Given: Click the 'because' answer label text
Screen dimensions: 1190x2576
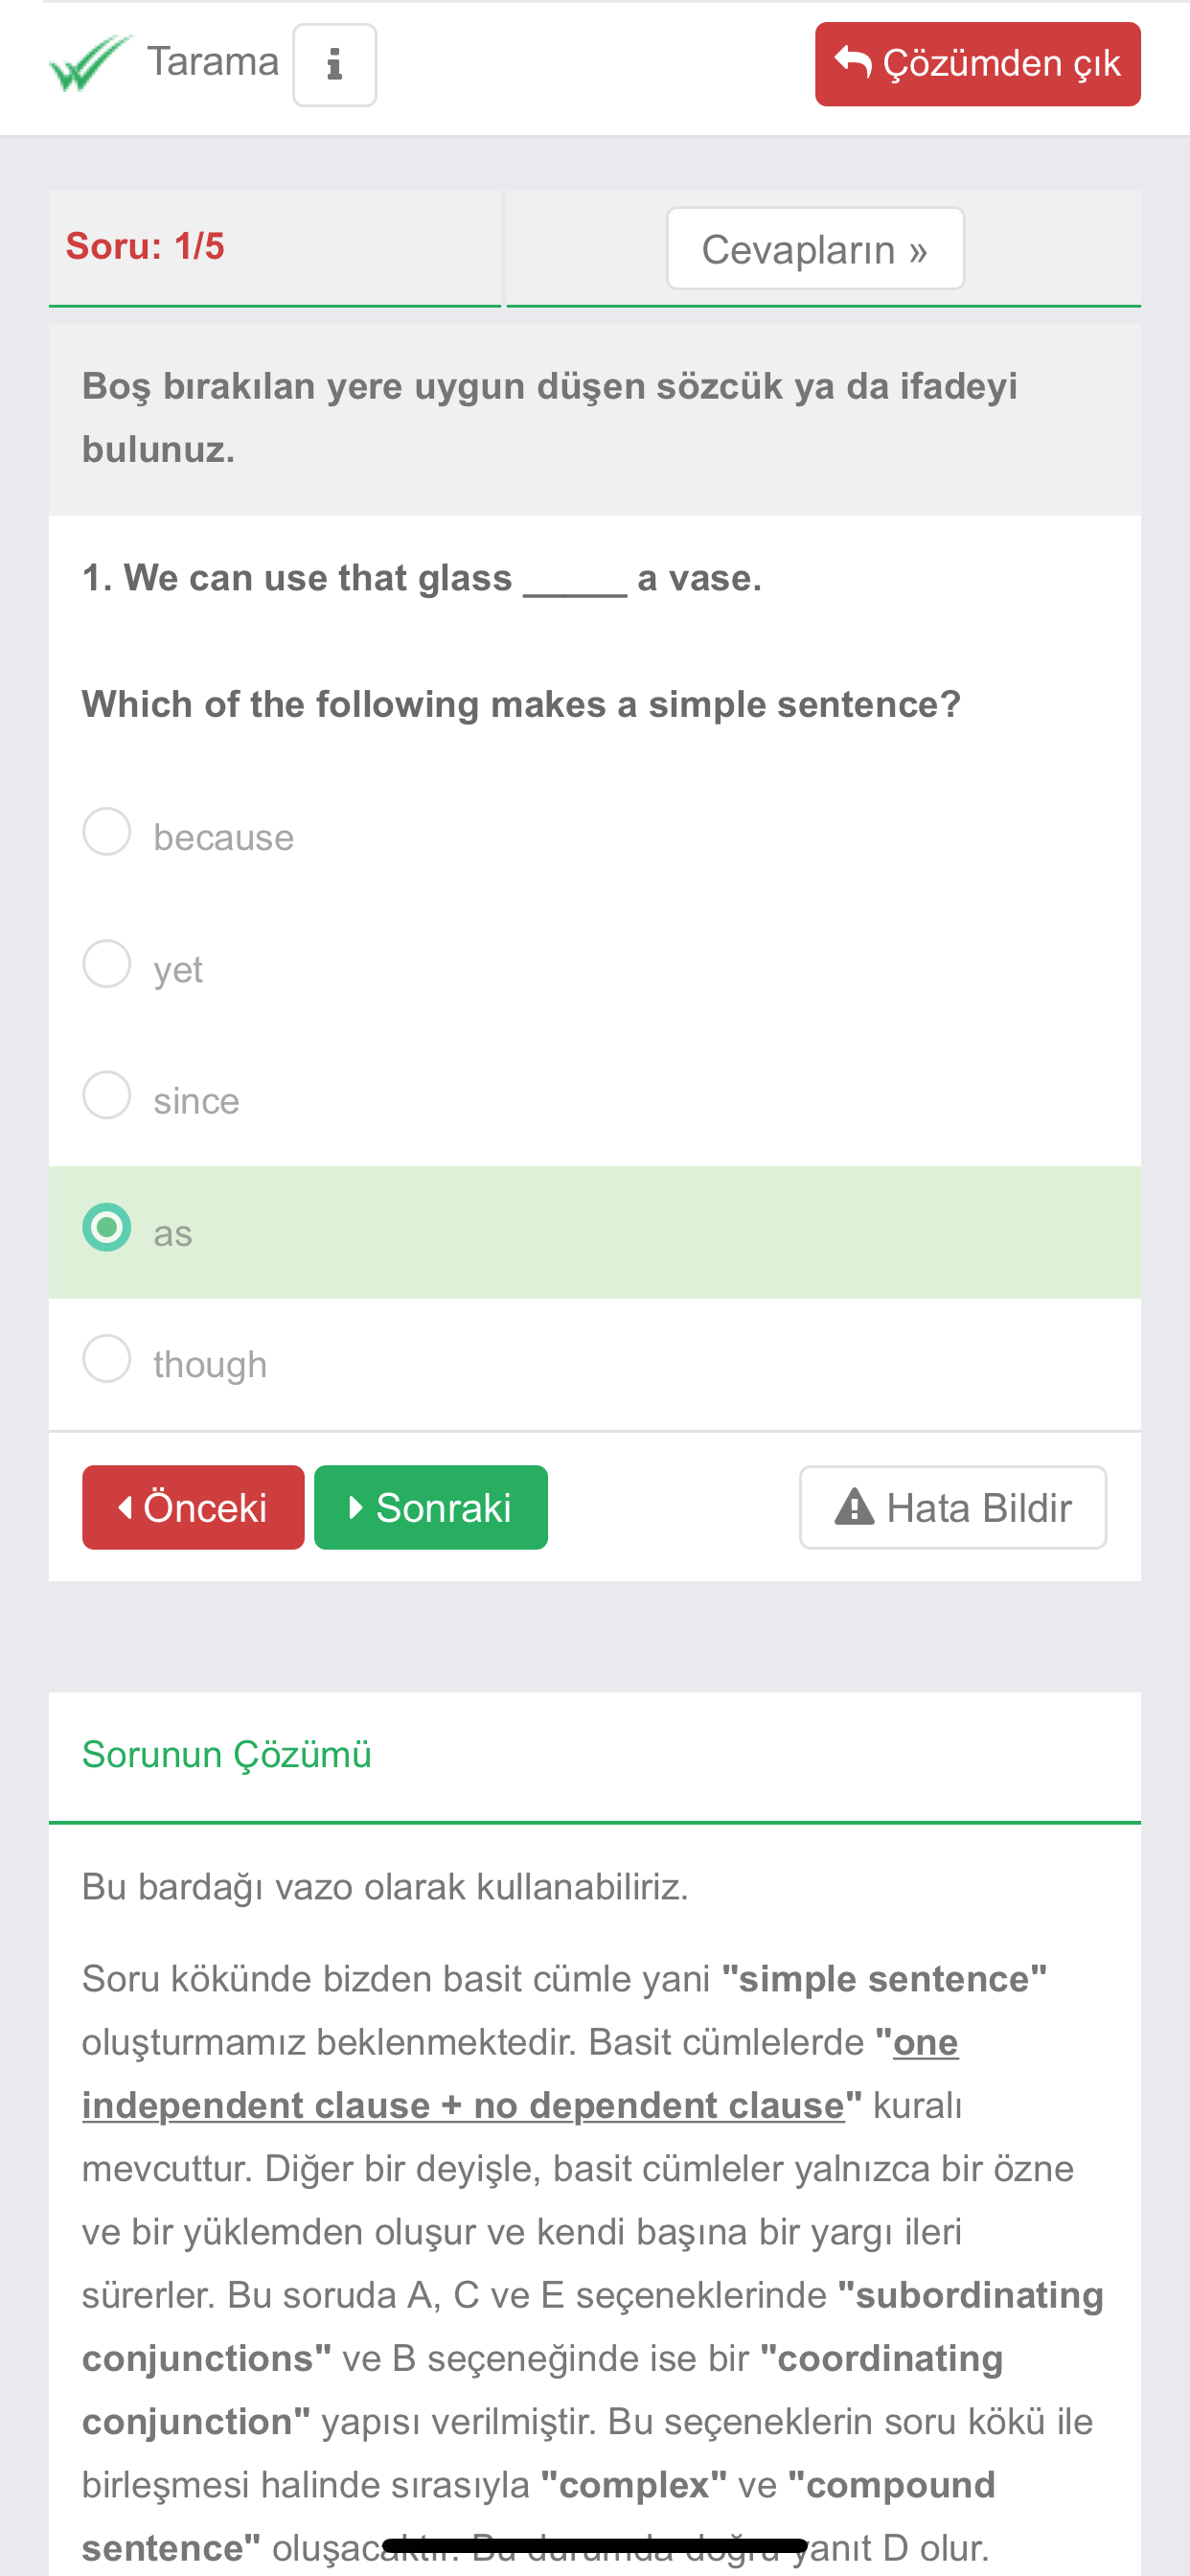Looking at the screenshot, I should coord(224,838).
